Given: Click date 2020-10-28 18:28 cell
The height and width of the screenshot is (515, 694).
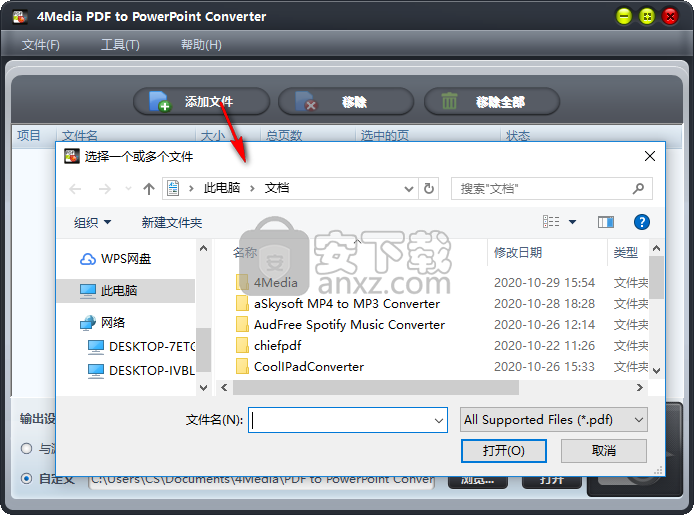Looking at the screenshot, I should (544, 304).
